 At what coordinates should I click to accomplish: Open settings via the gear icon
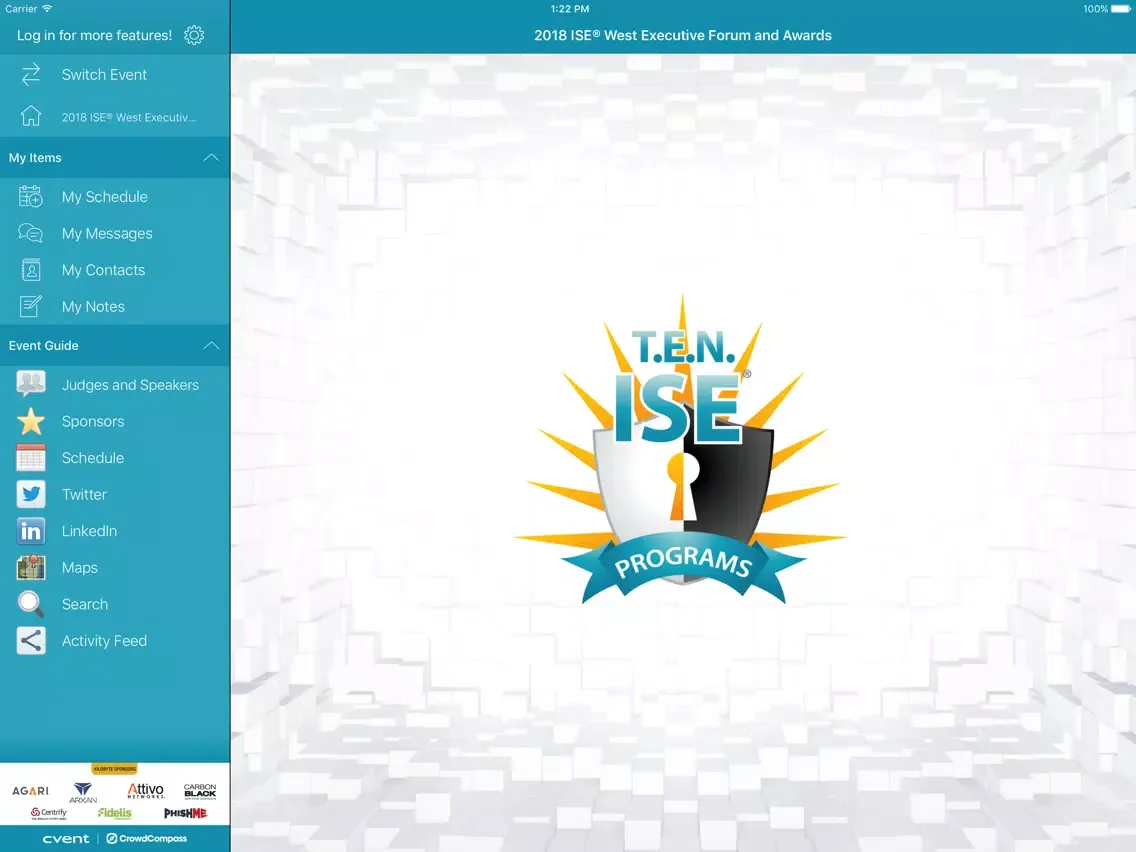pos(194,36)
